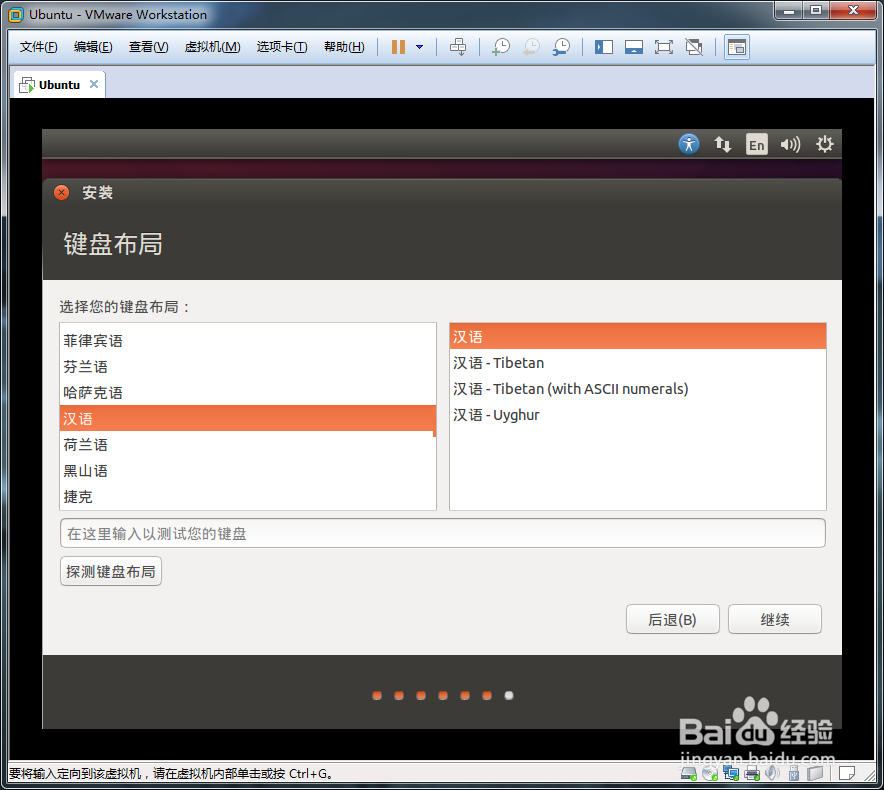
Task: Send Ctrl+Alt+Del to the virtual machine
Action: point(458,47)
